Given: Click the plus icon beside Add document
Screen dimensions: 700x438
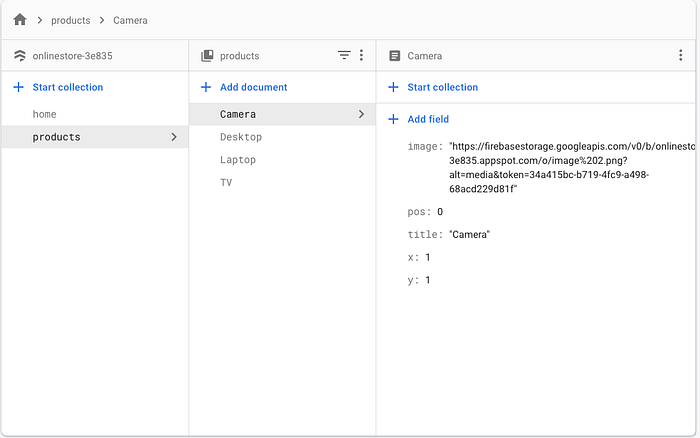Looking at the screenshot, I should [206, 87].
